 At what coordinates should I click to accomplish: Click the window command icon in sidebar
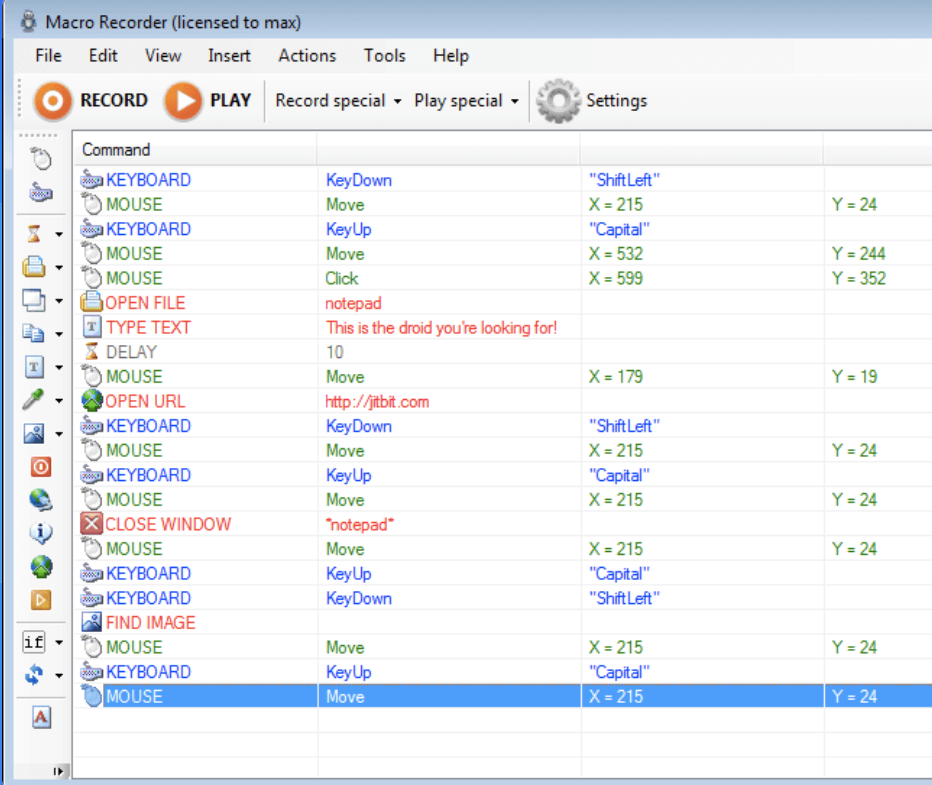34,300
